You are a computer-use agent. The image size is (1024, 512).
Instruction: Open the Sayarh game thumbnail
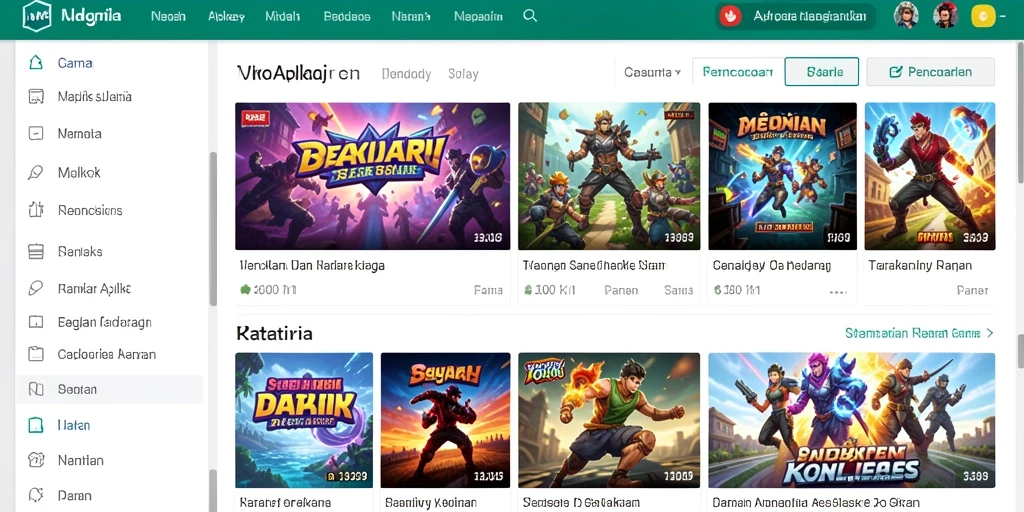coord(445,421)
